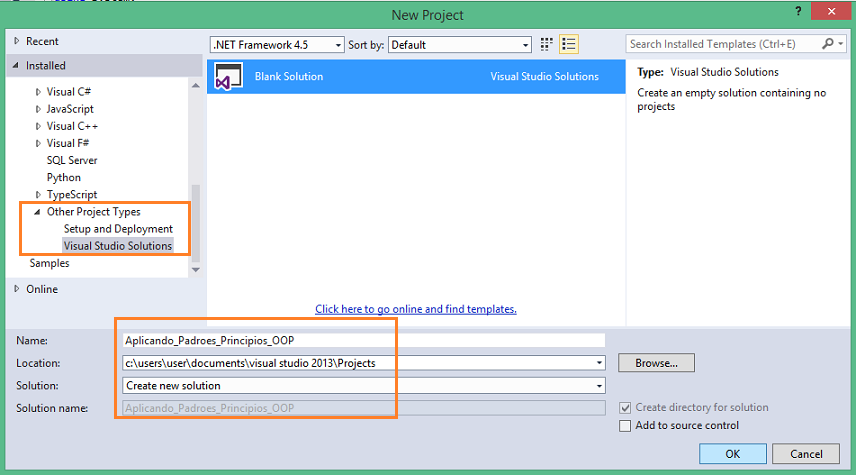Focus the Search Installed Templates box
Viewport: 856px width, 475px height.
(723, 44)
